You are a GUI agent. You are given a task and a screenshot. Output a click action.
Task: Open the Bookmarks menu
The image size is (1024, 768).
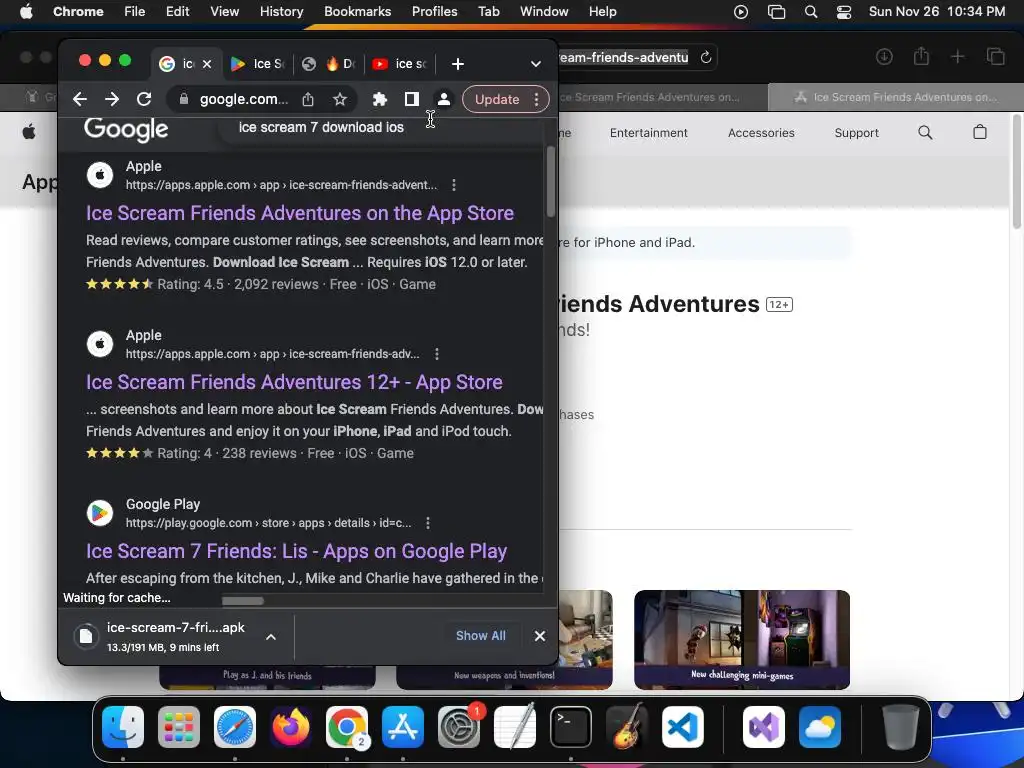[357, 11]
